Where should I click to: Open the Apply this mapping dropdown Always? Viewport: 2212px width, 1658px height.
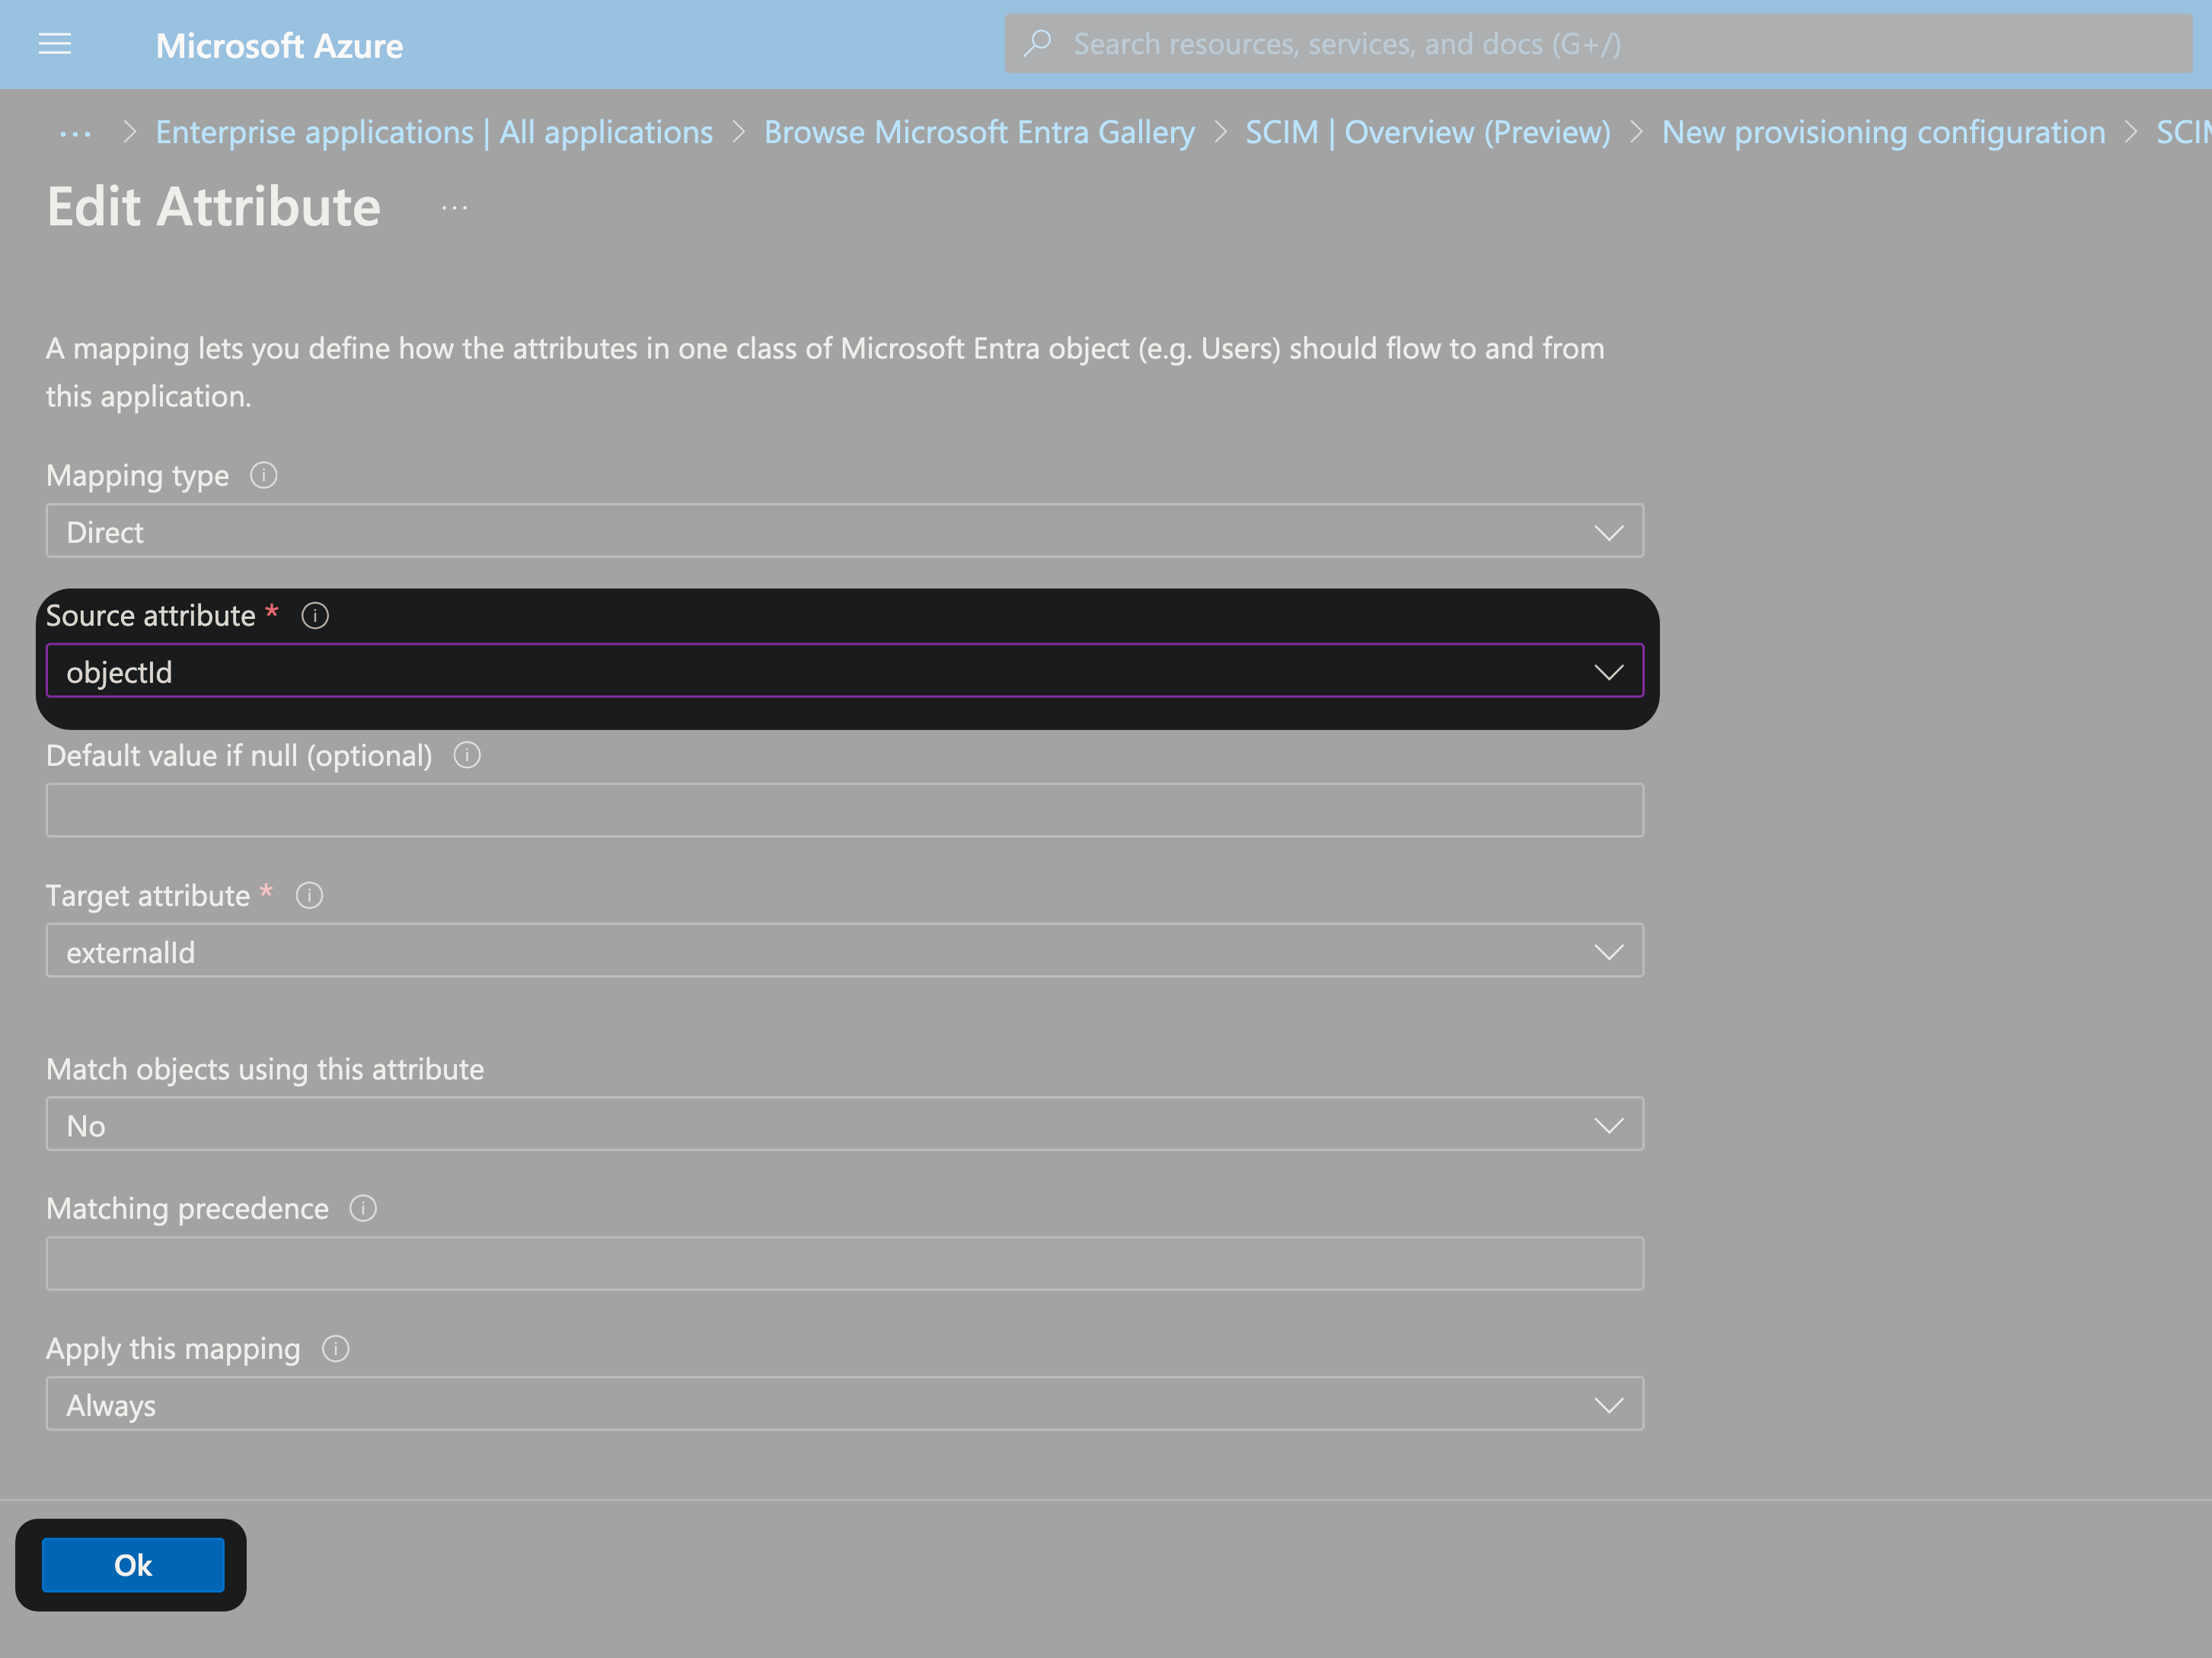(x=844, y=1404)
